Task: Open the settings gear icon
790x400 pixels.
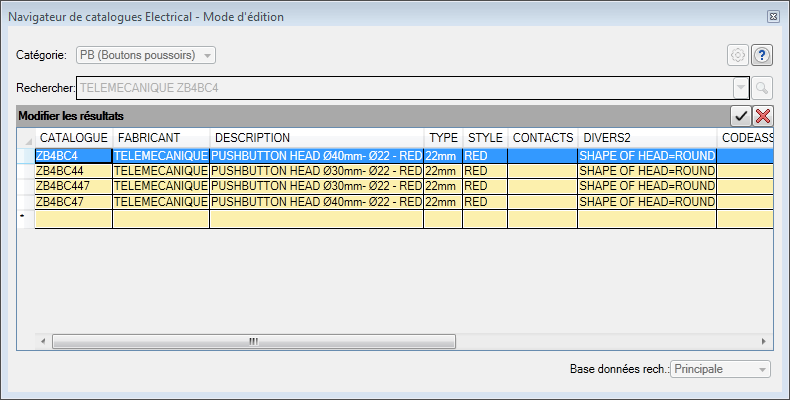Action: point(738,55)
